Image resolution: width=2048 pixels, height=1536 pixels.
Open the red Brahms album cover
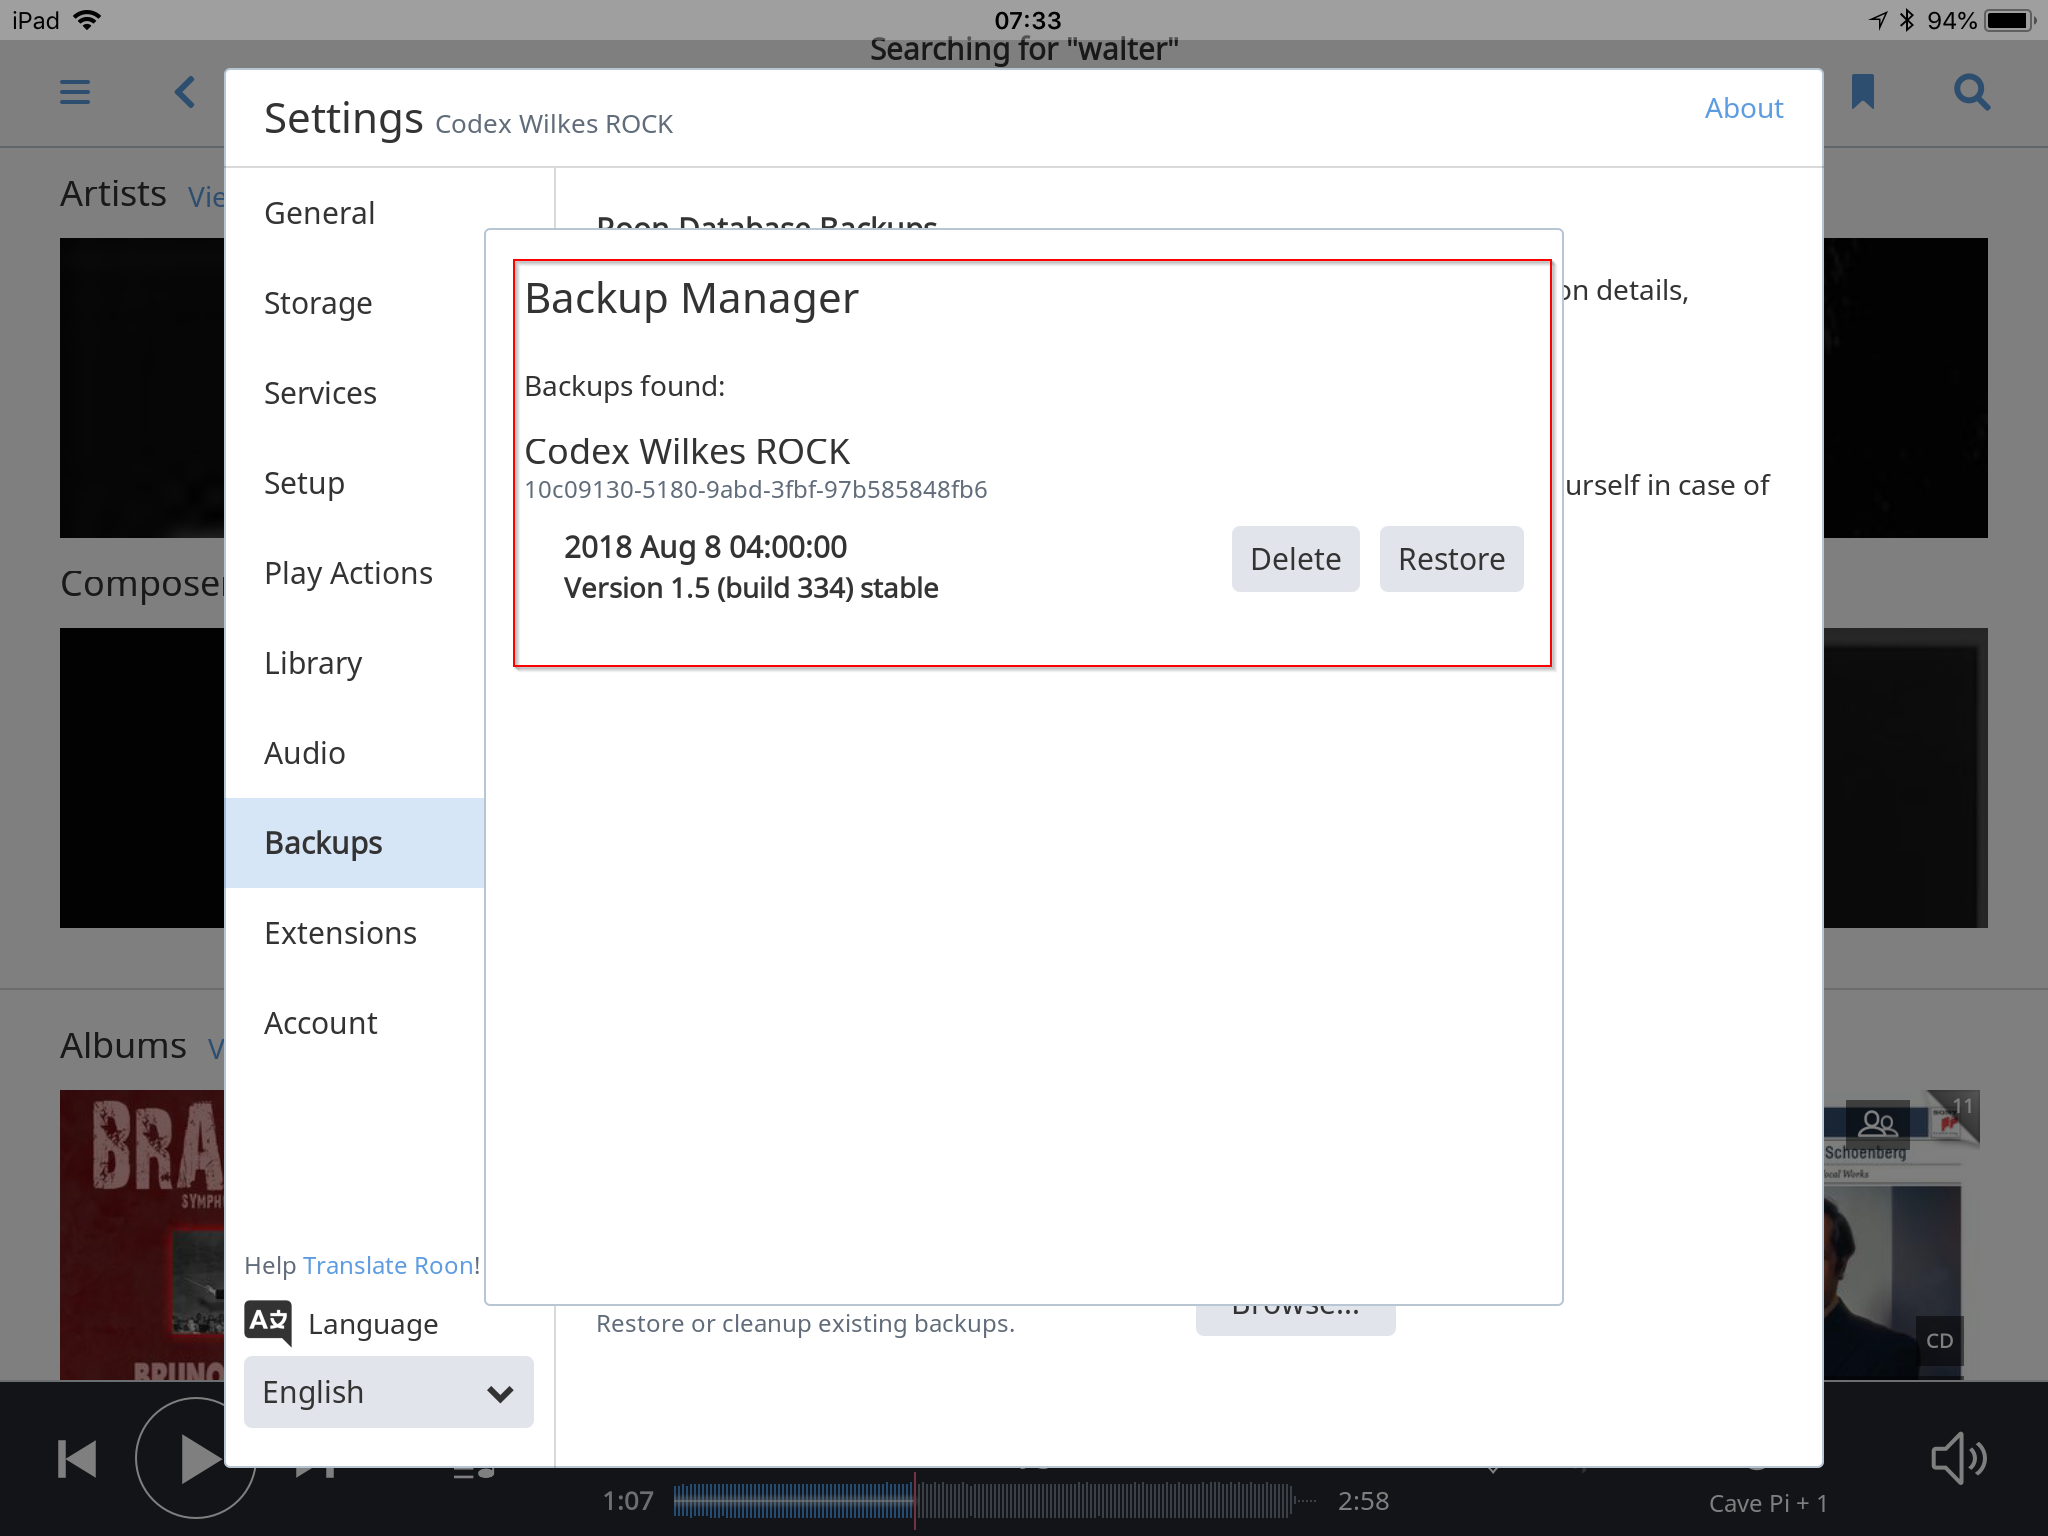coord(142,1235)
